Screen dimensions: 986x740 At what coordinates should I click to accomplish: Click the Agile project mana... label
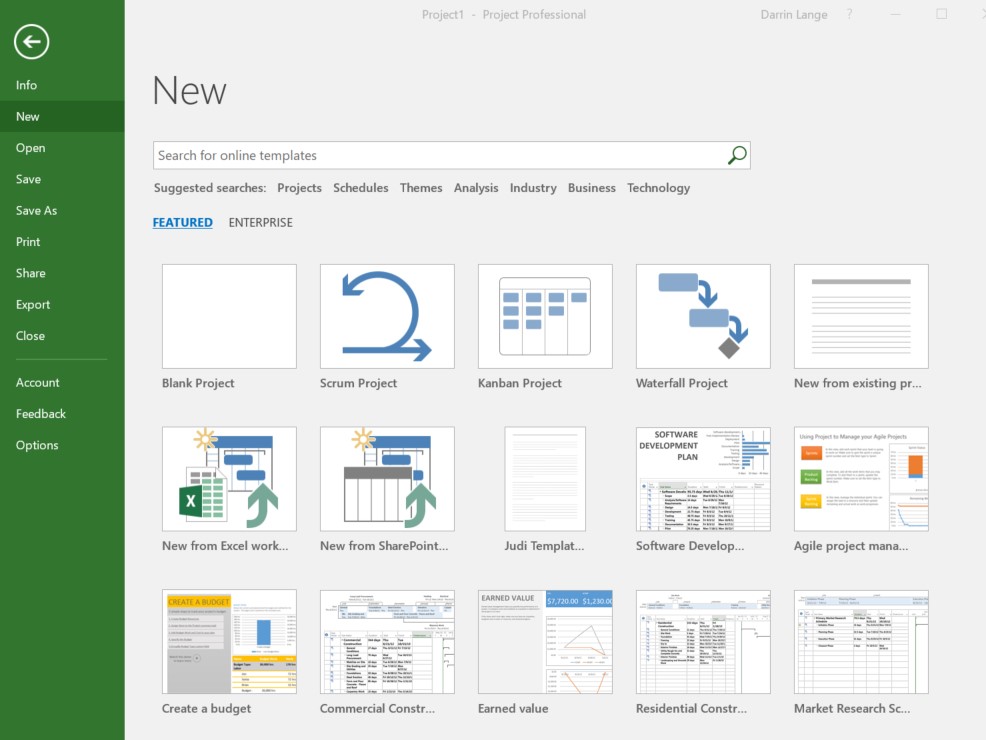pyautogui.click(x=851, y=546)
